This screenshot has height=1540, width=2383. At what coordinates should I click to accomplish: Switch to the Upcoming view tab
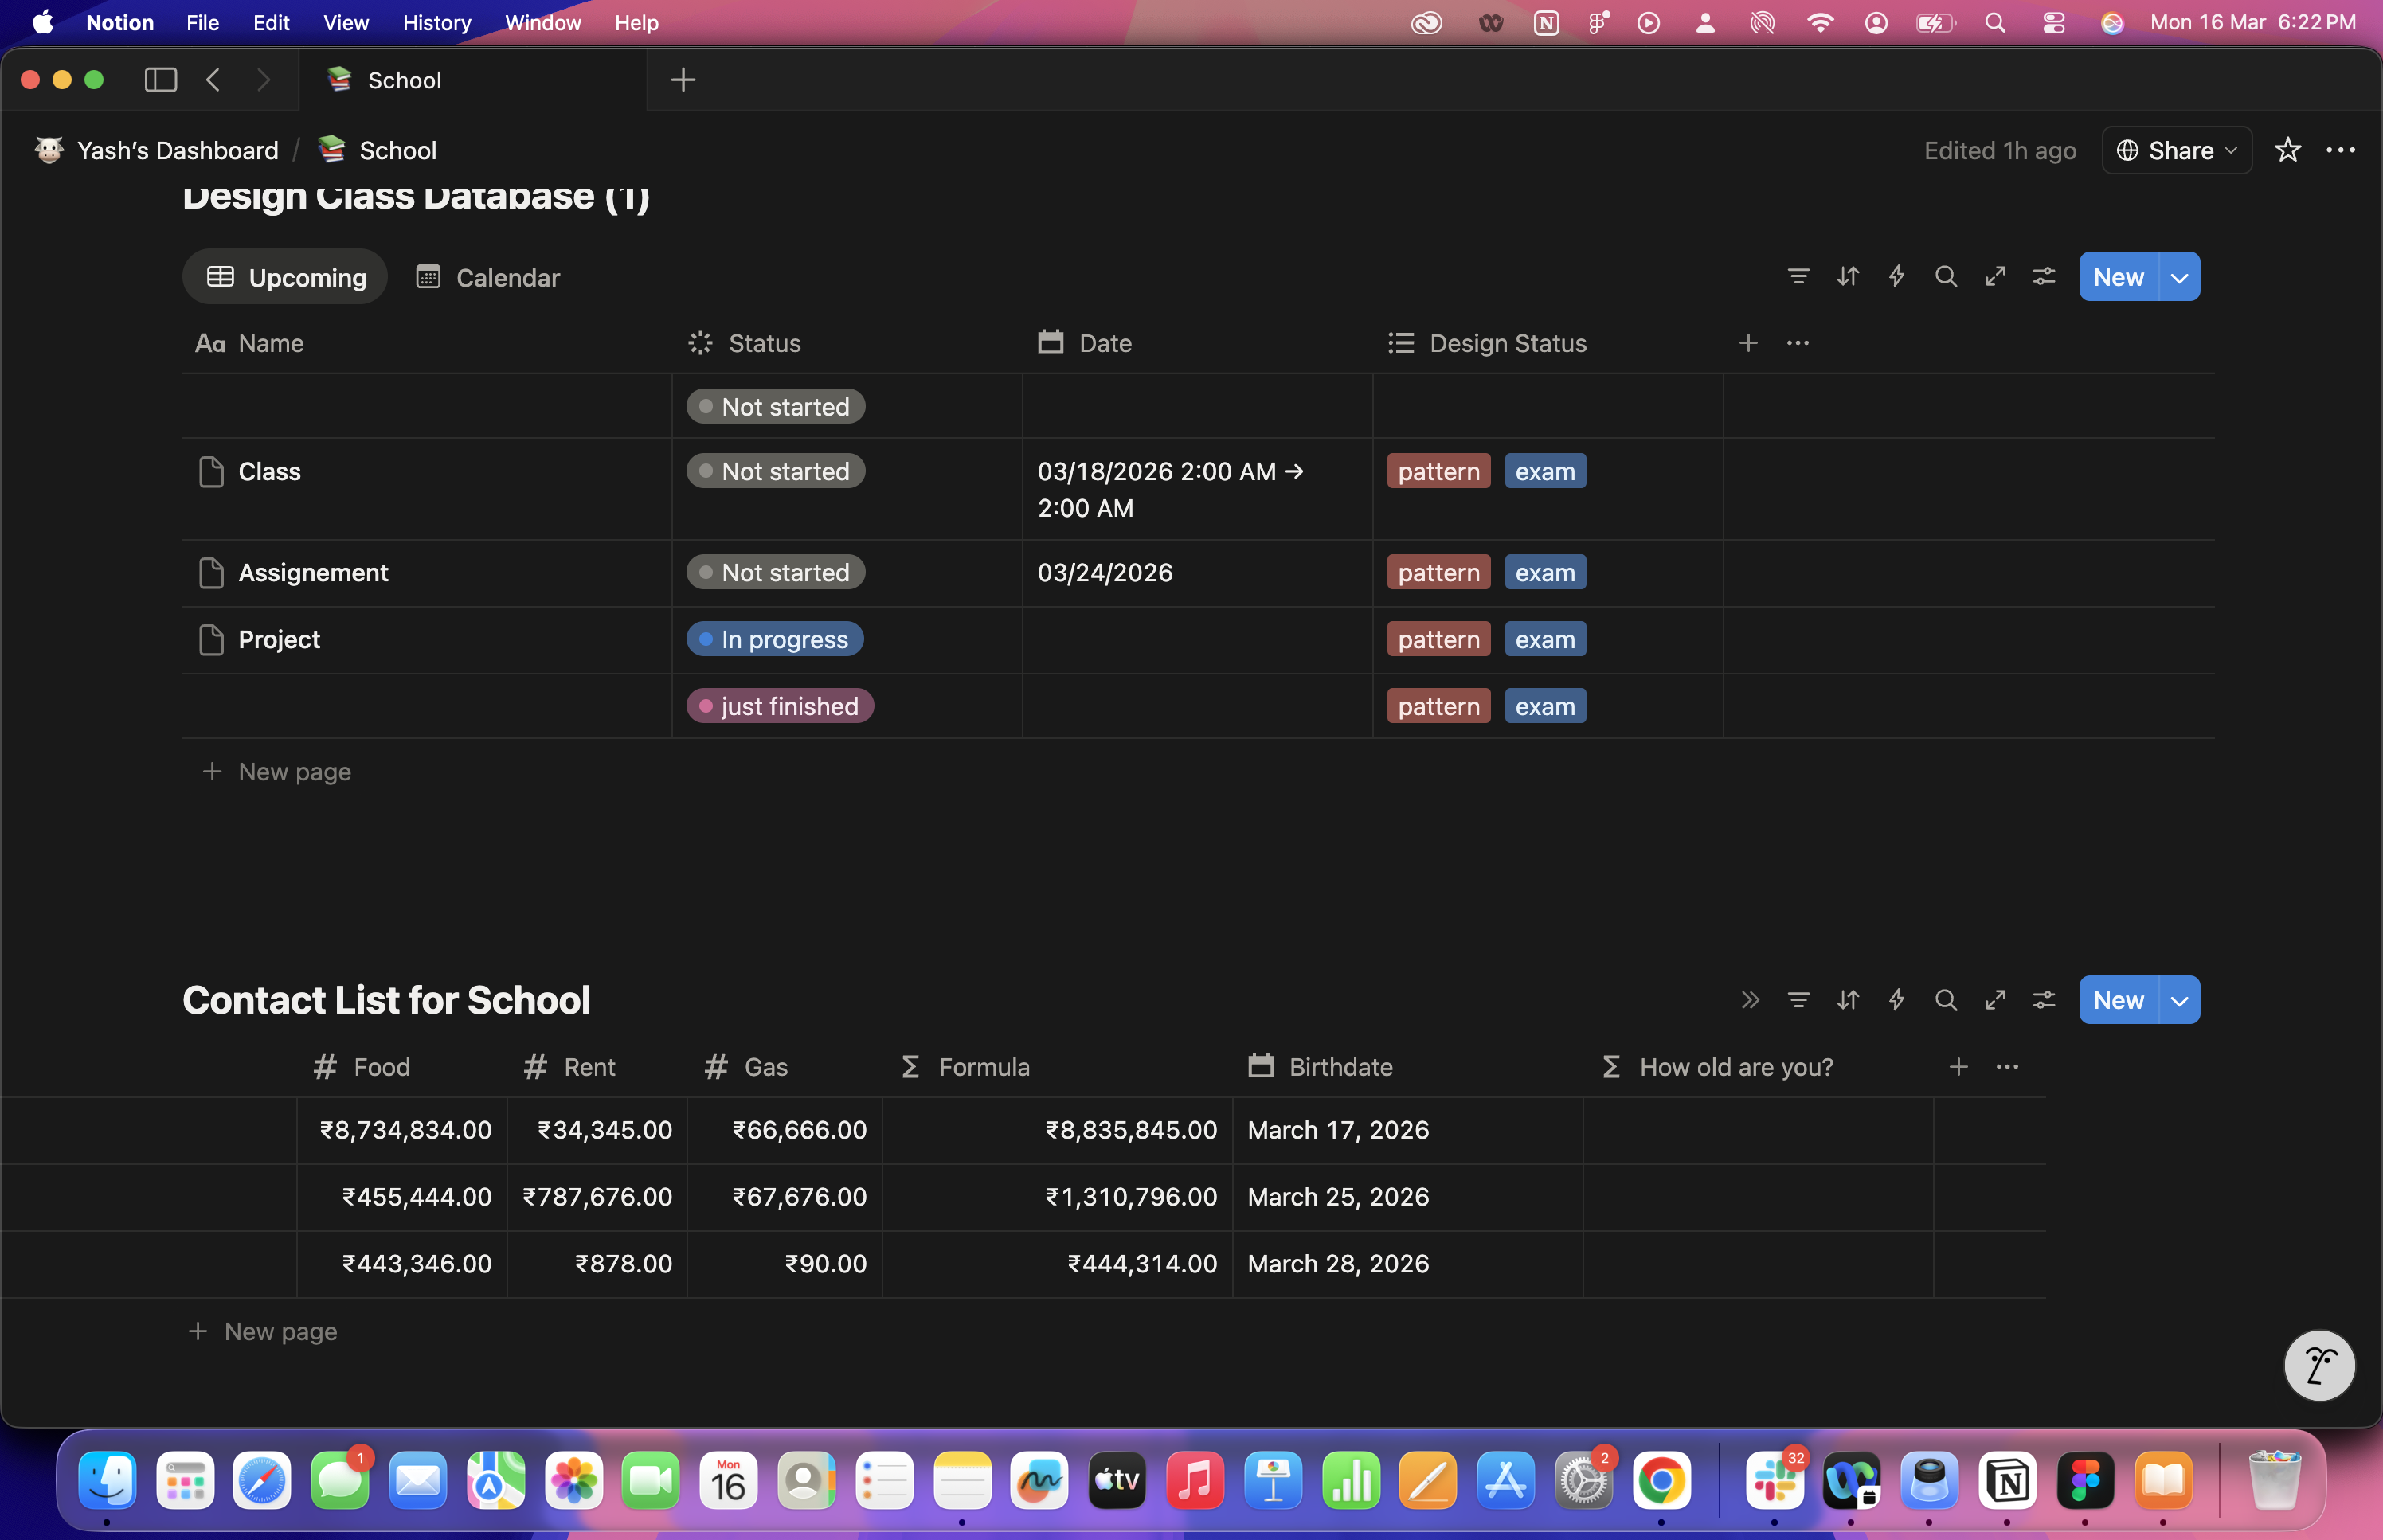tap(285, 277)
